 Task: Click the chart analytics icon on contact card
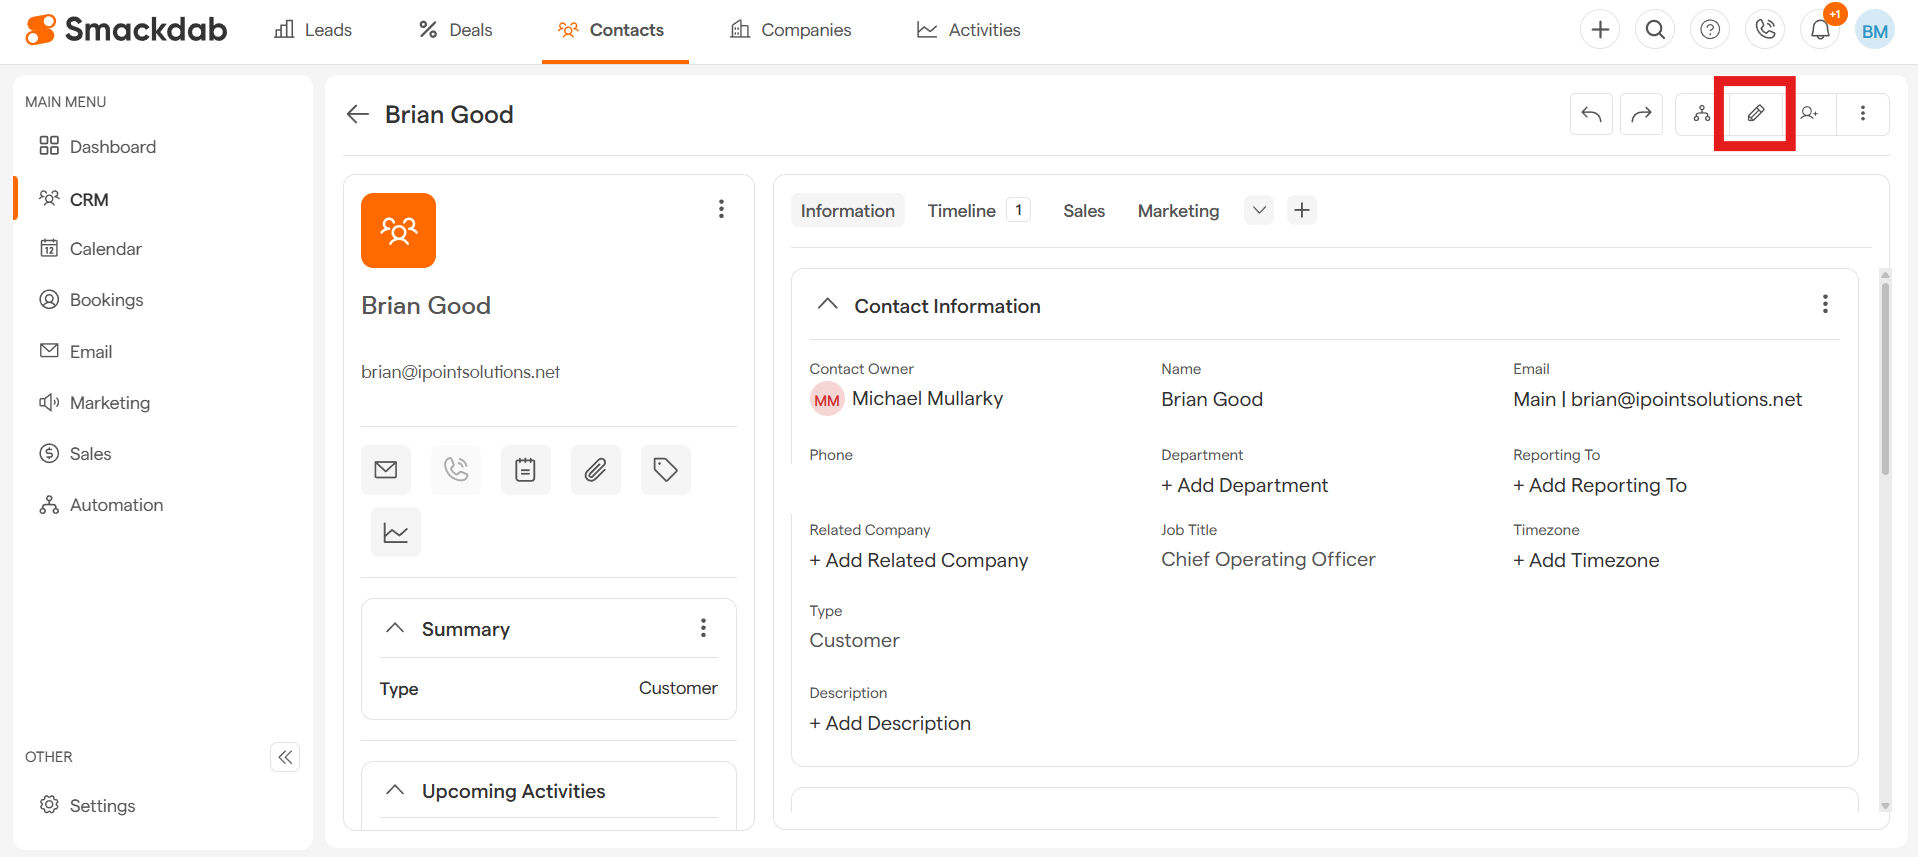(x=396, y=533)
